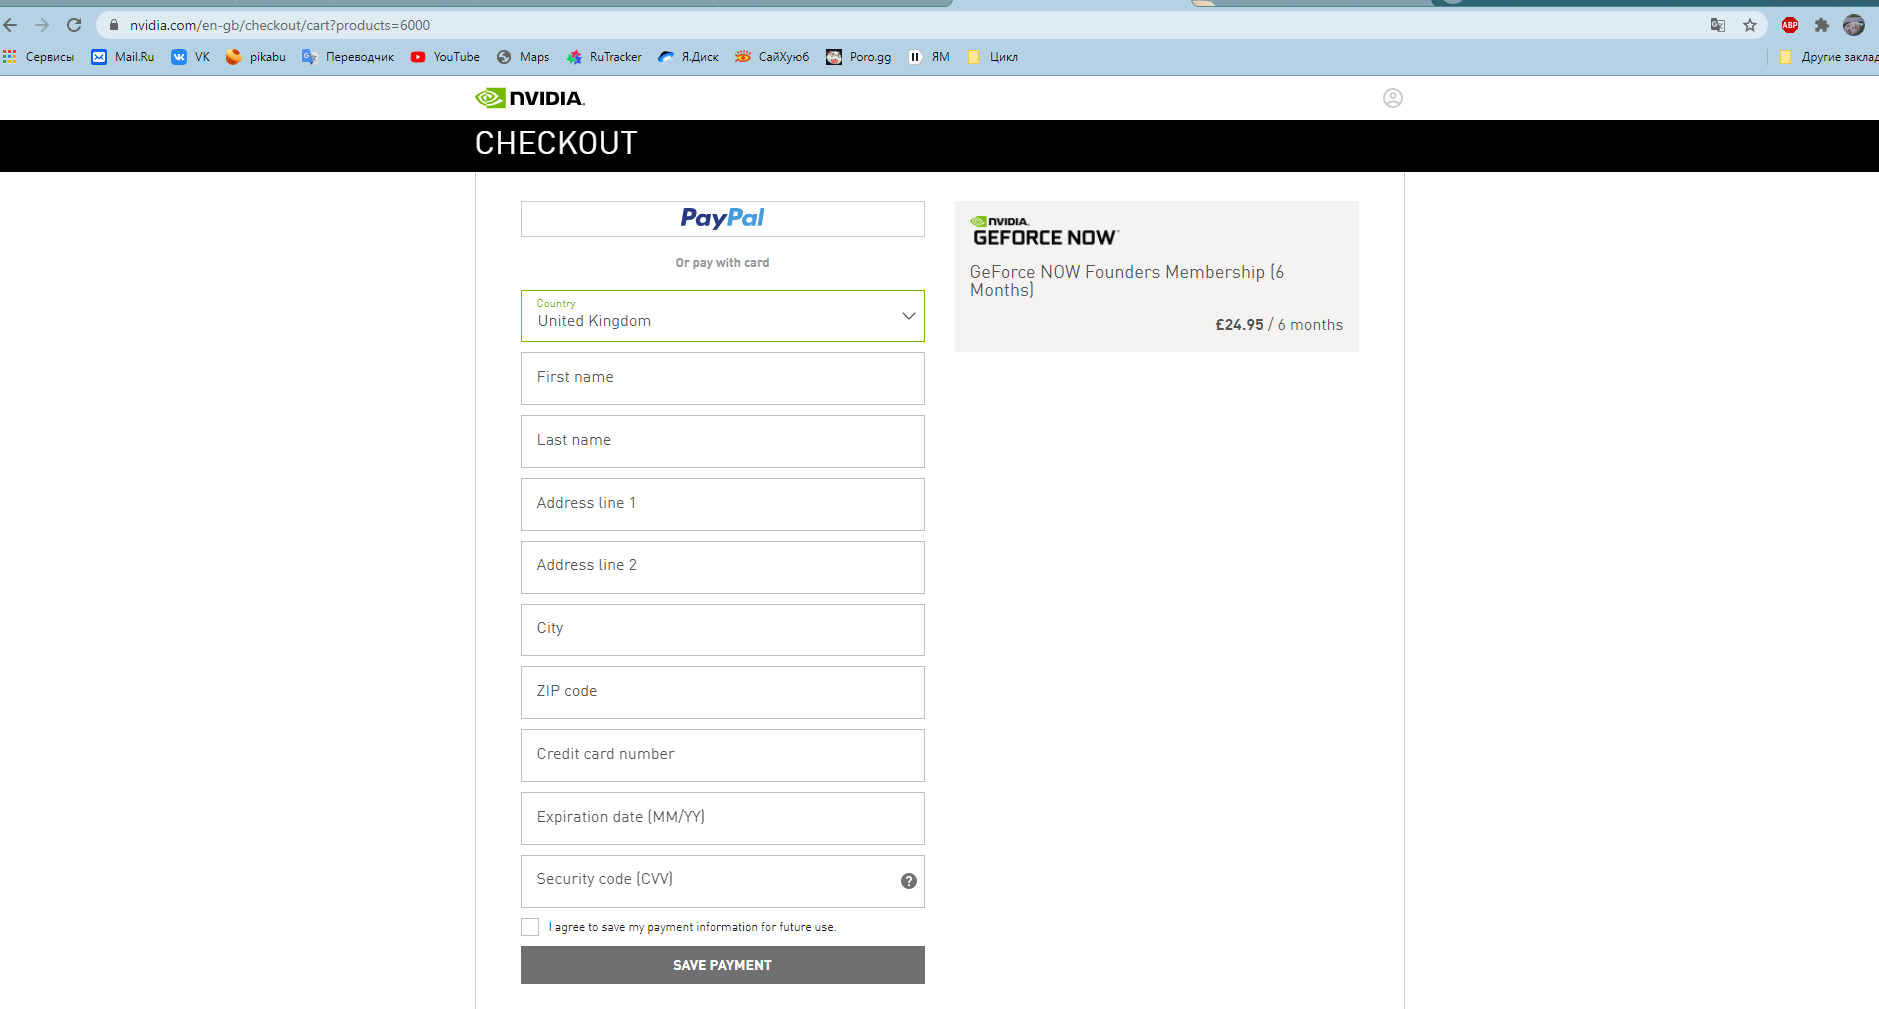Open the Poro.gg bookmark

click(x=859, y=57)
